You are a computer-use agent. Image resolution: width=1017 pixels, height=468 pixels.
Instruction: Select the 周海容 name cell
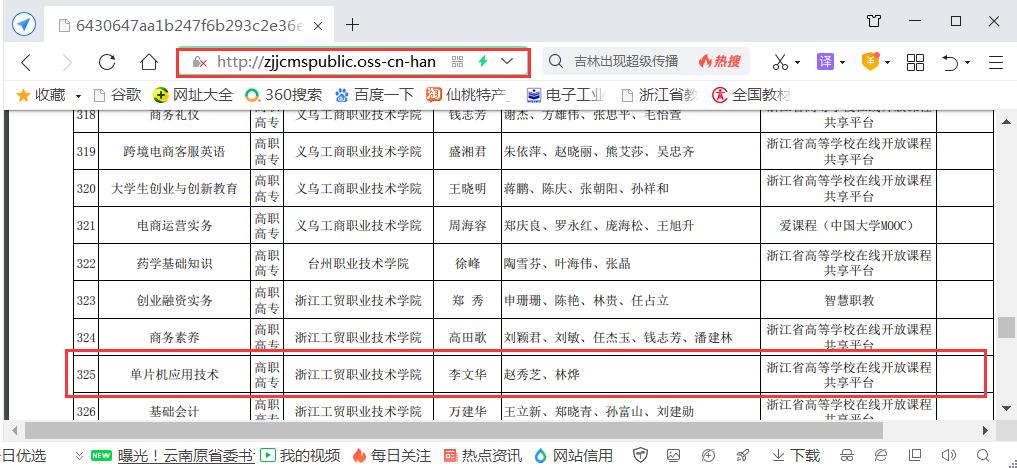tap(468, 226)
